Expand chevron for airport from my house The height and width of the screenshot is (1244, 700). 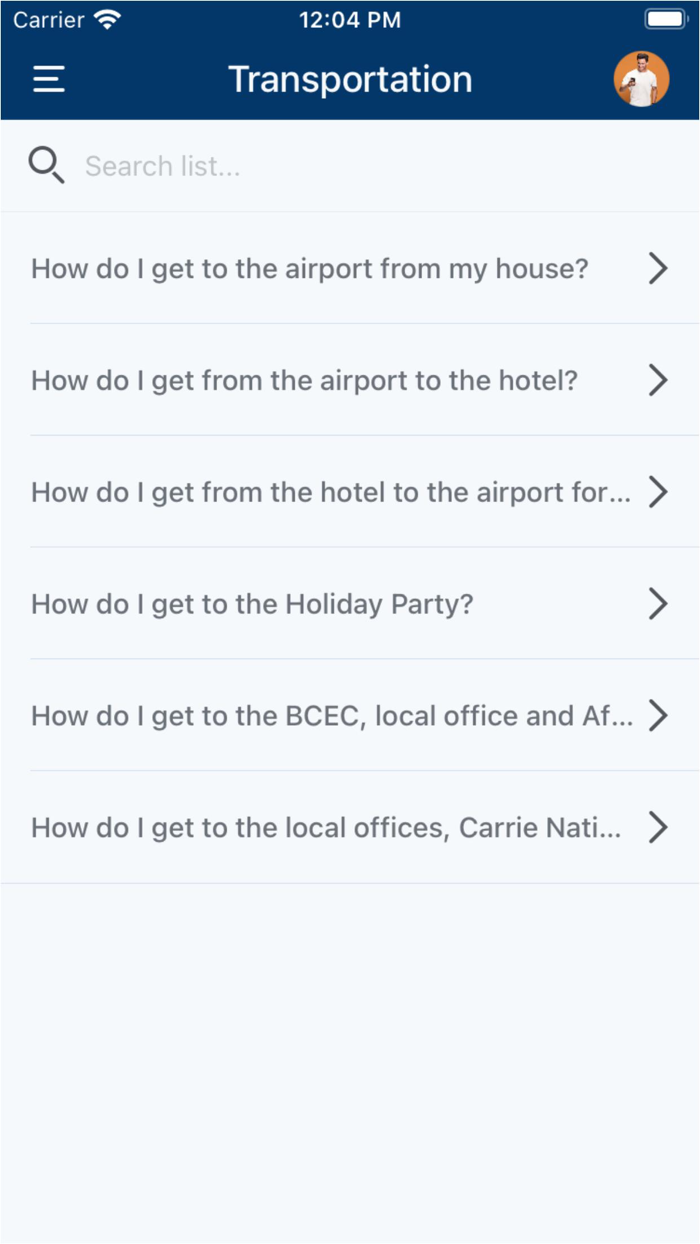[x=657, y=268]
